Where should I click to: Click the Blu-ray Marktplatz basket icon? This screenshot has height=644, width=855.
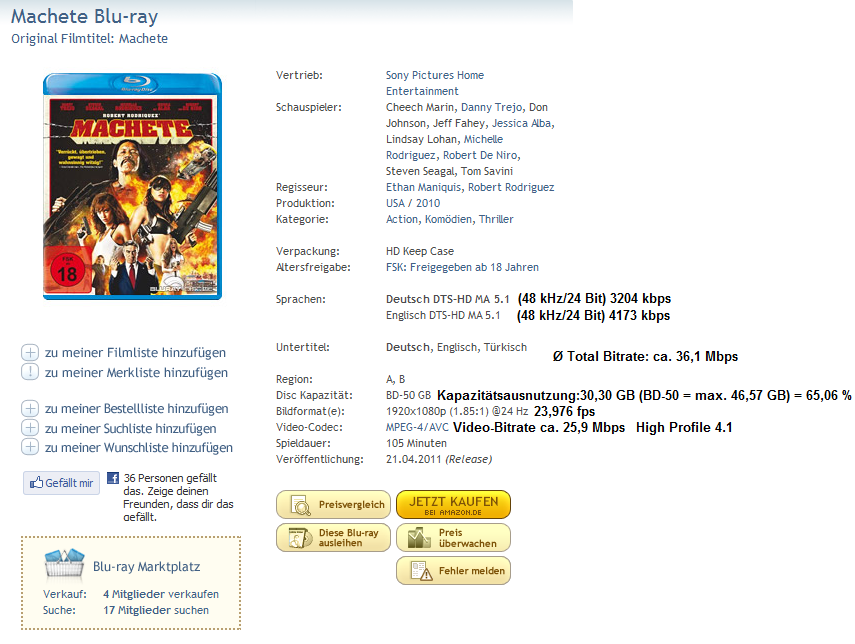coord(65,563)
